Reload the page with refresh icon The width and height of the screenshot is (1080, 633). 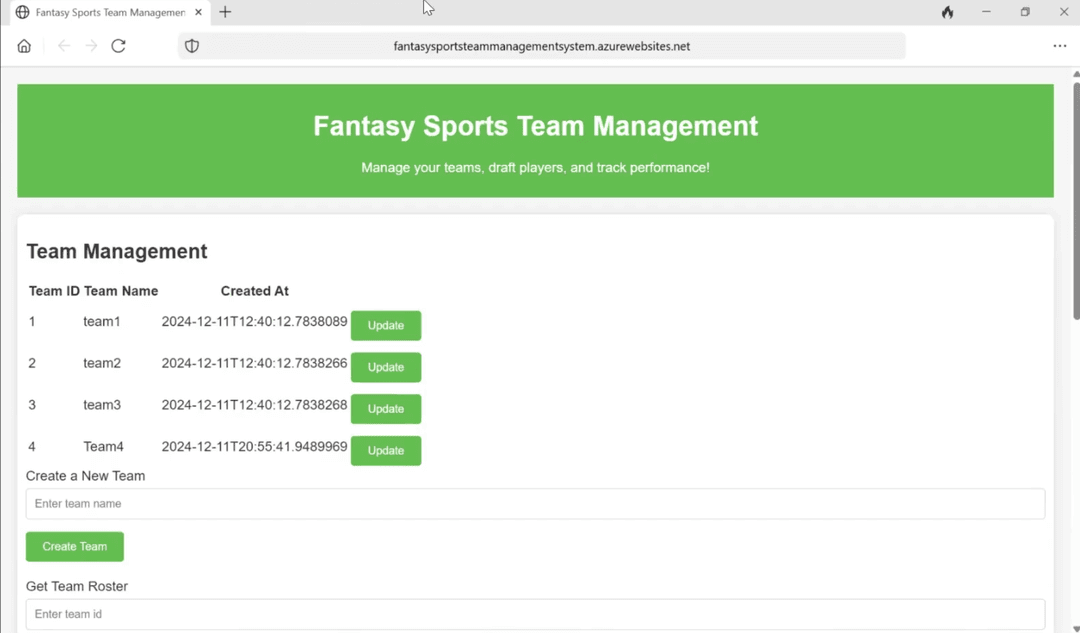(x=118, y=46)
